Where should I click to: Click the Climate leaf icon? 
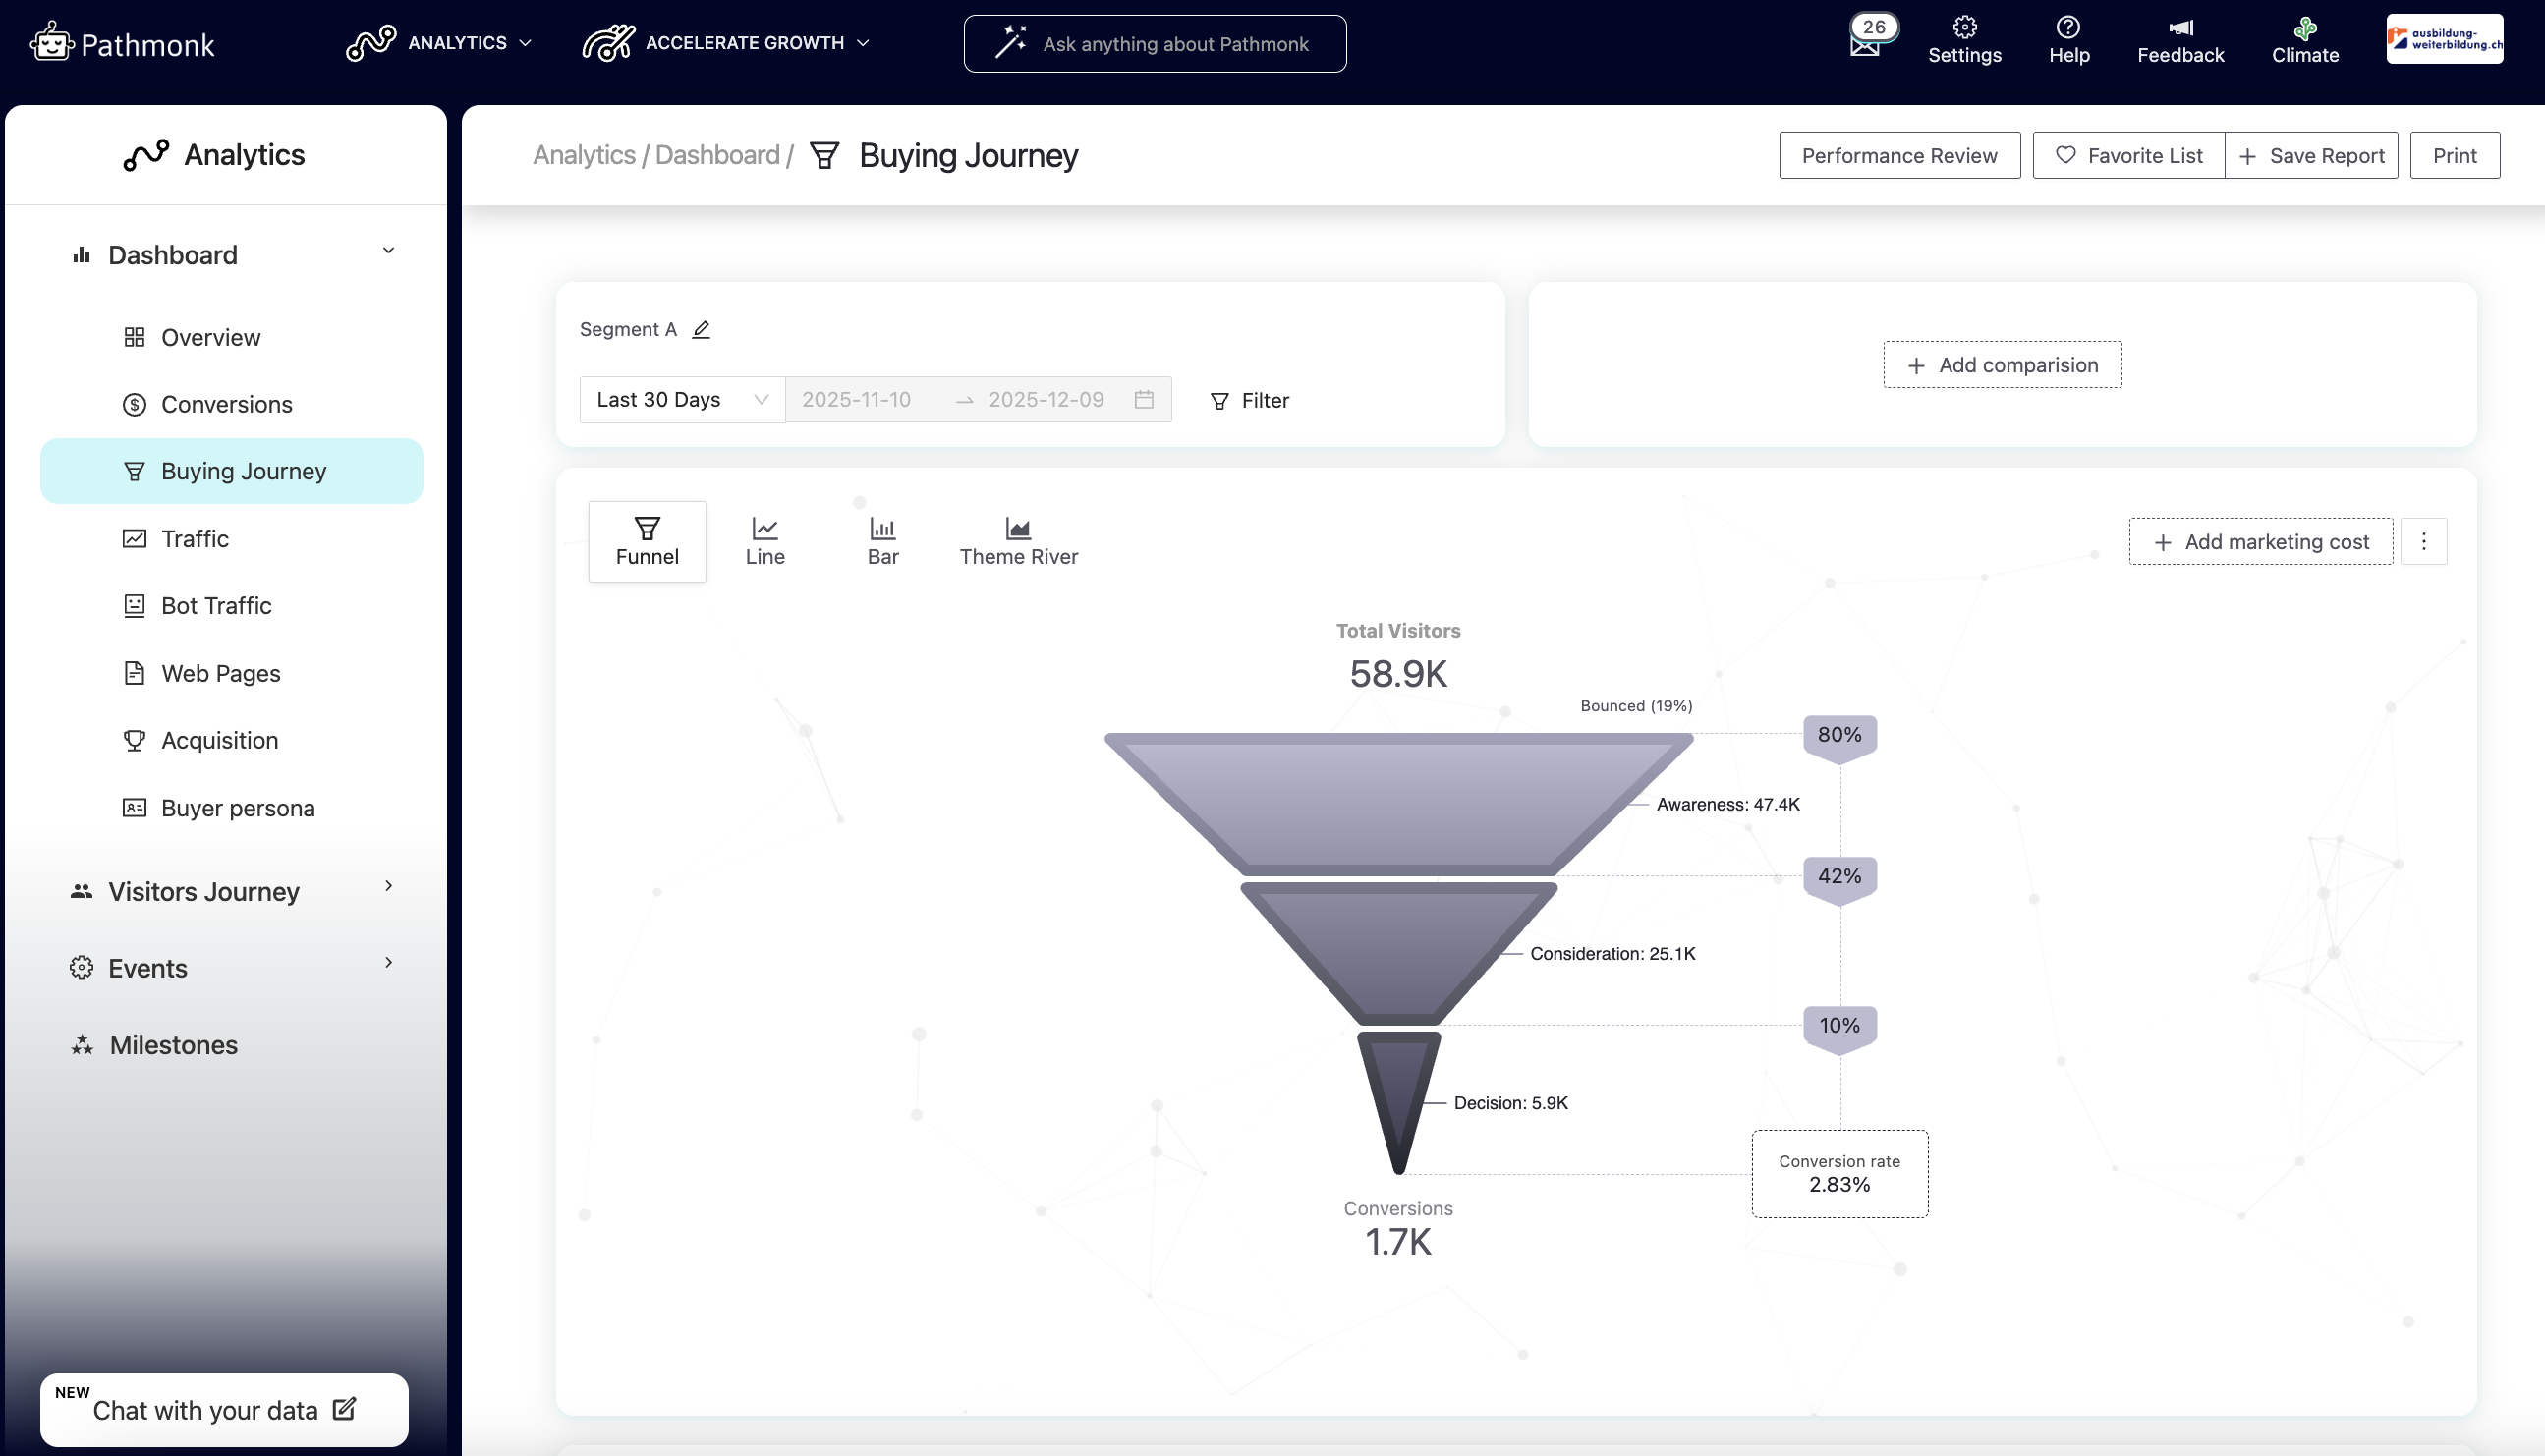click(x=2304, y=28)
